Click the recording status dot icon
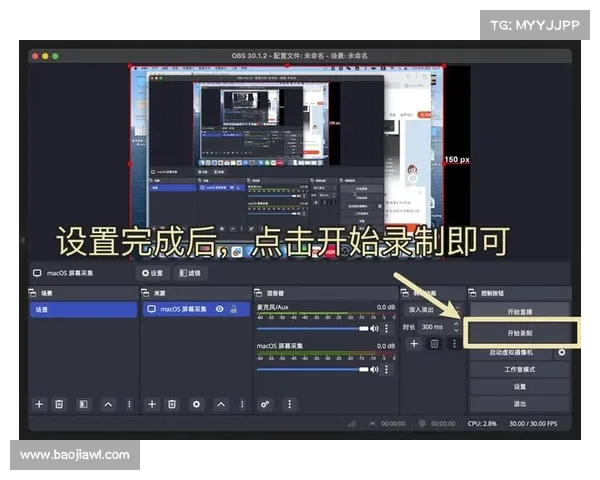The height and width of the screenshot is (480, 600). tap(422, 424)
